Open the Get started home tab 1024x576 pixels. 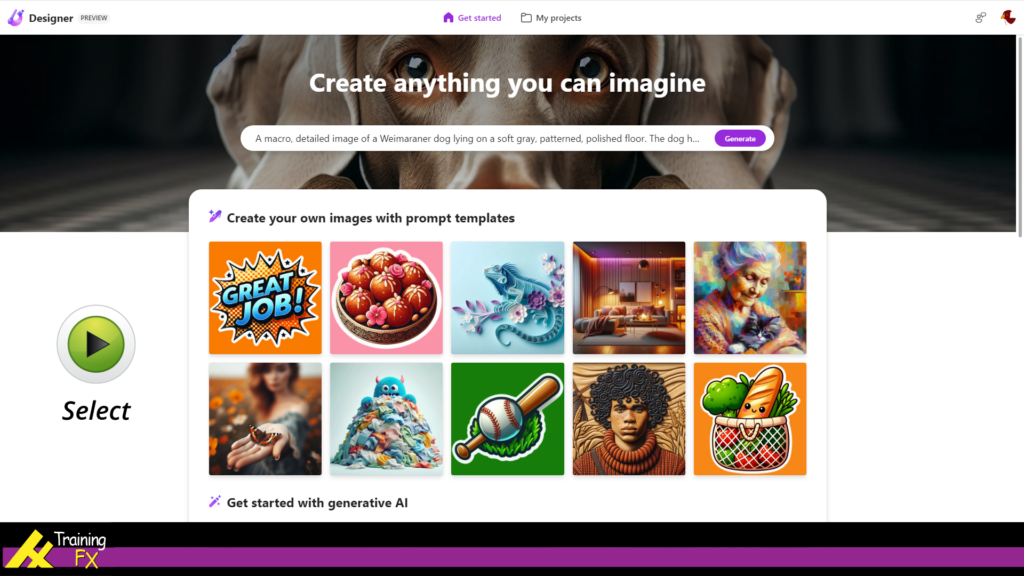[x=472, y=18]
